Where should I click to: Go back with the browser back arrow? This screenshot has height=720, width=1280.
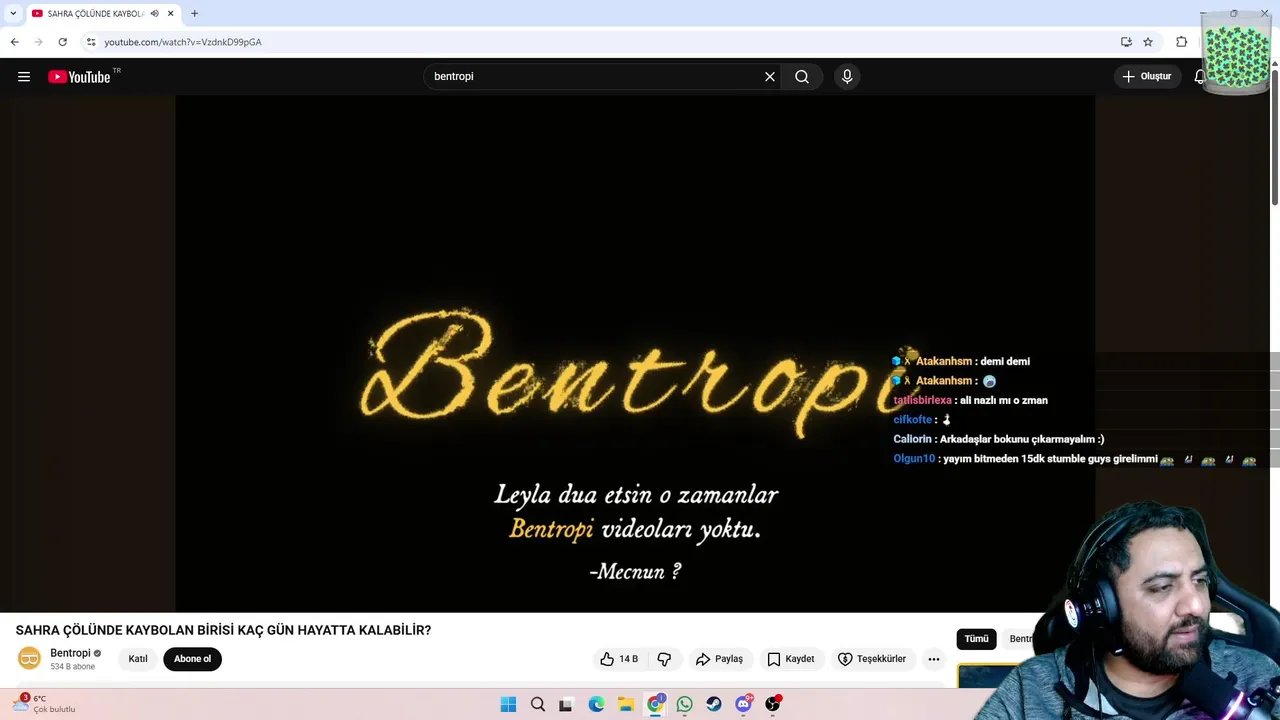(14, 42)
